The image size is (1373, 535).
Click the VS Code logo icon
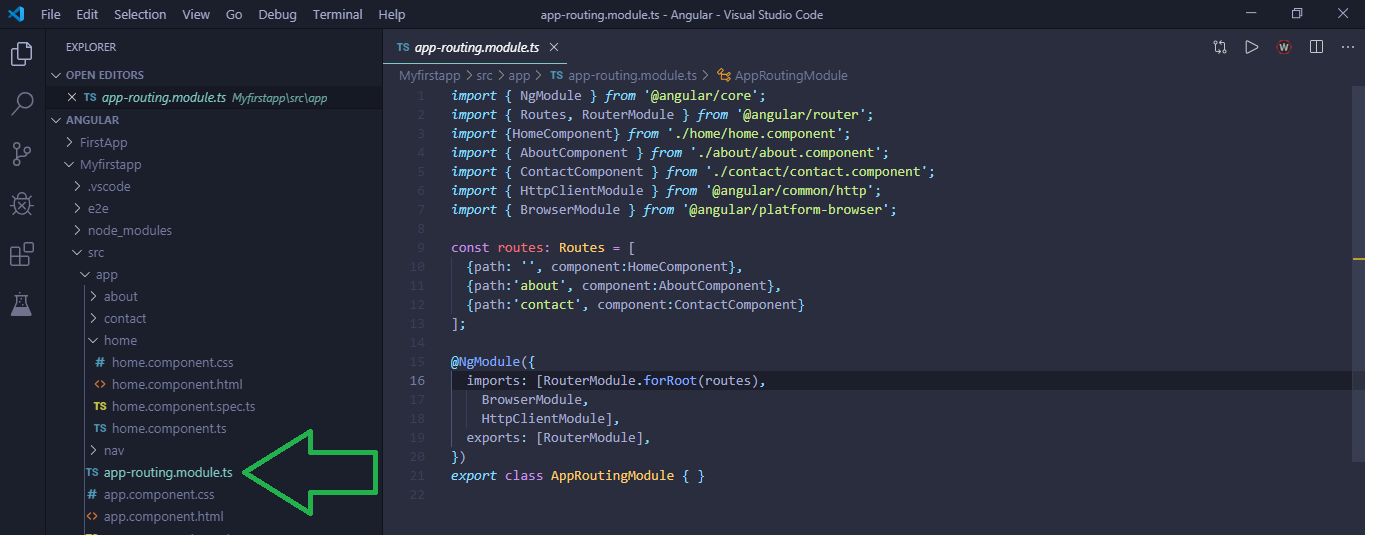(x=16, y=14)
